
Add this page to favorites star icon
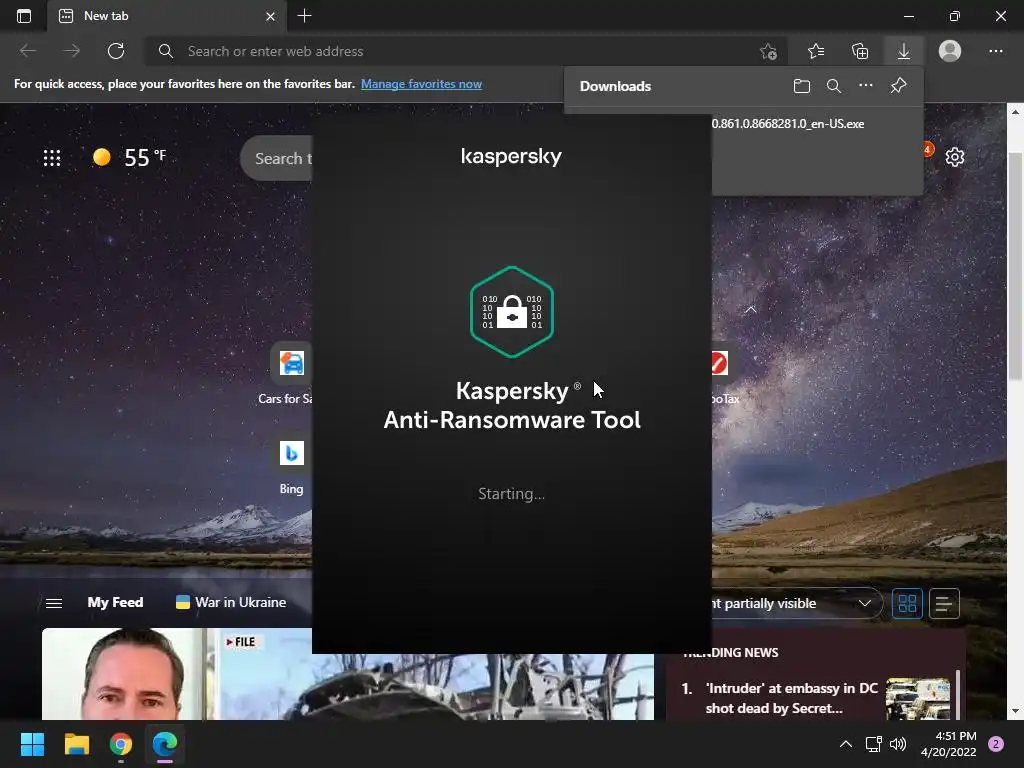[x=769, y=51]
